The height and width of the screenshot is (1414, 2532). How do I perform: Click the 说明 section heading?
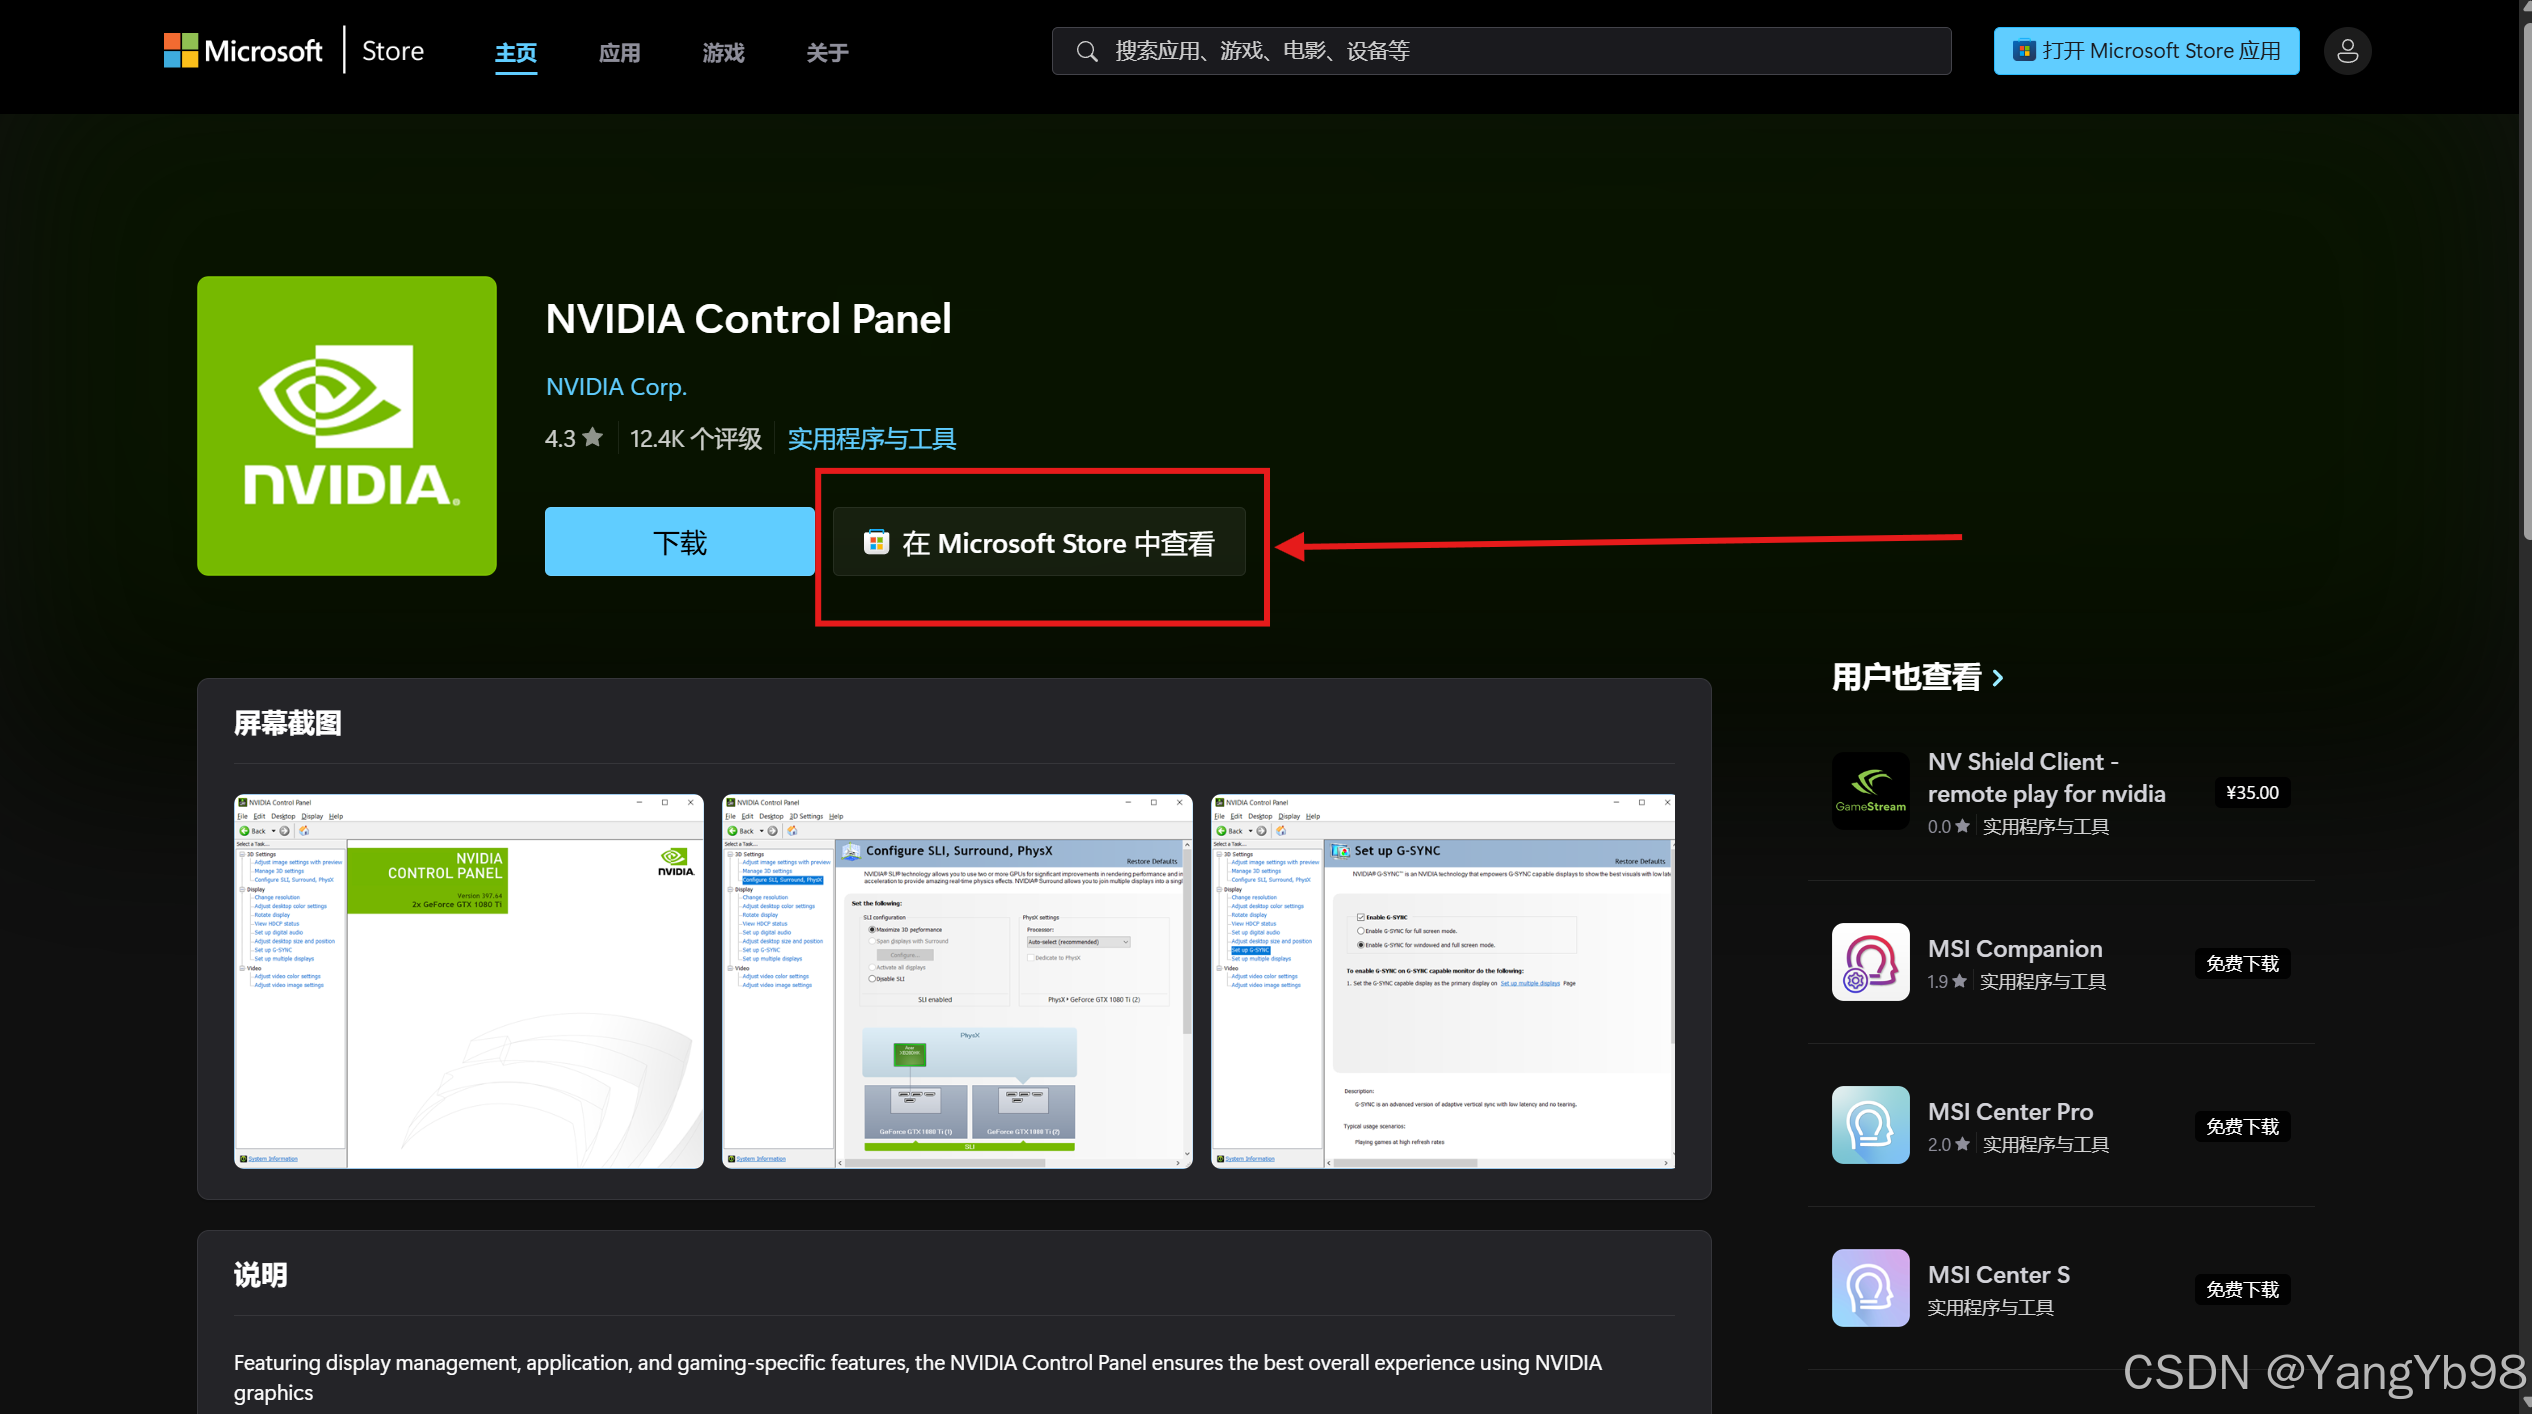(261, 1275)
